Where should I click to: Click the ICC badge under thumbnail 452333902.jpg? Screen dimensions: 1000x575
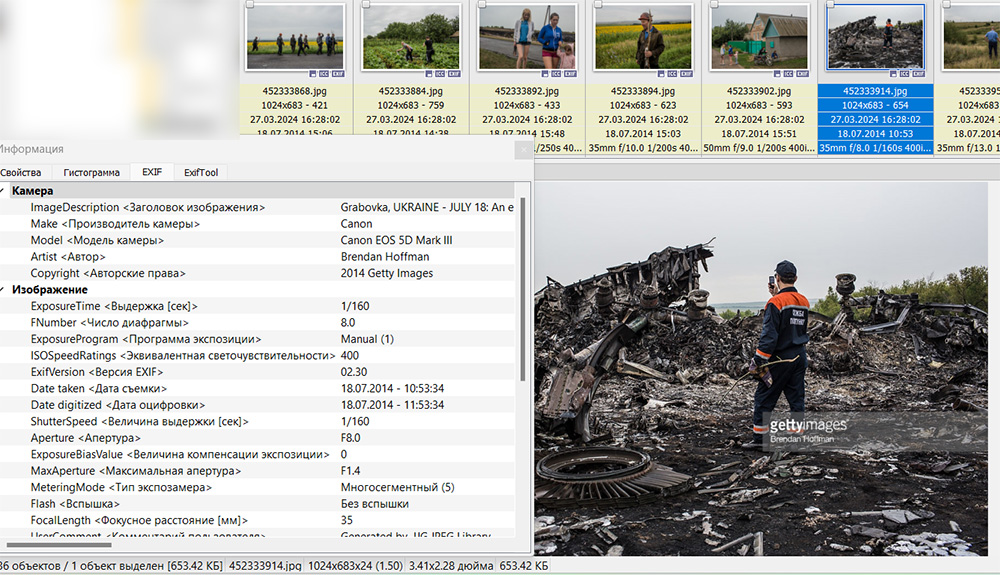(788, 74)
